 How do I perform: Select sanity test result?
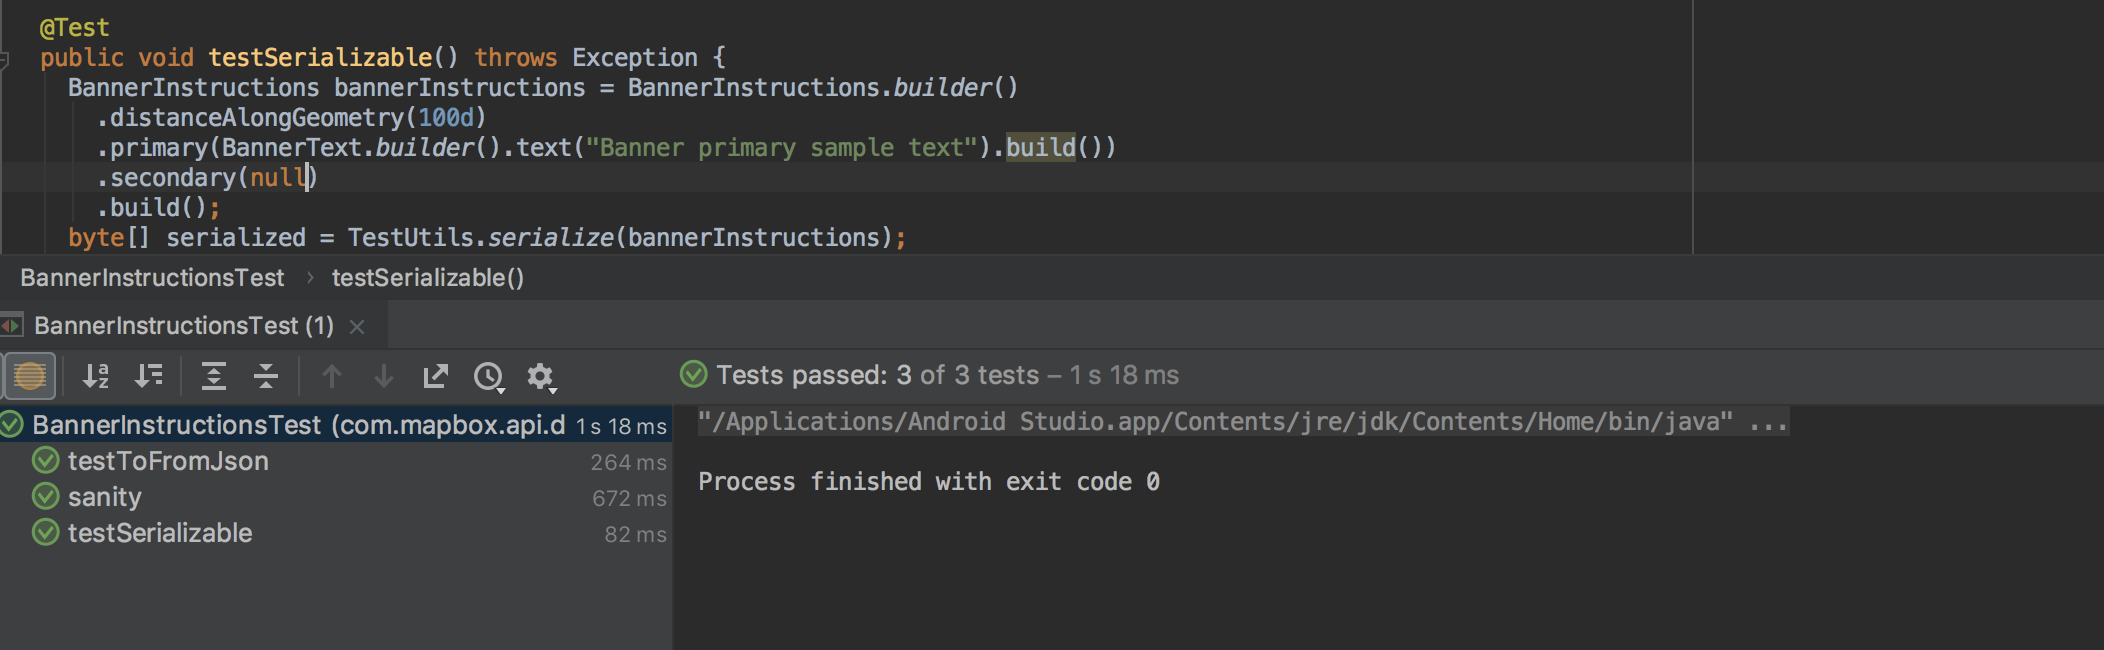105,497
